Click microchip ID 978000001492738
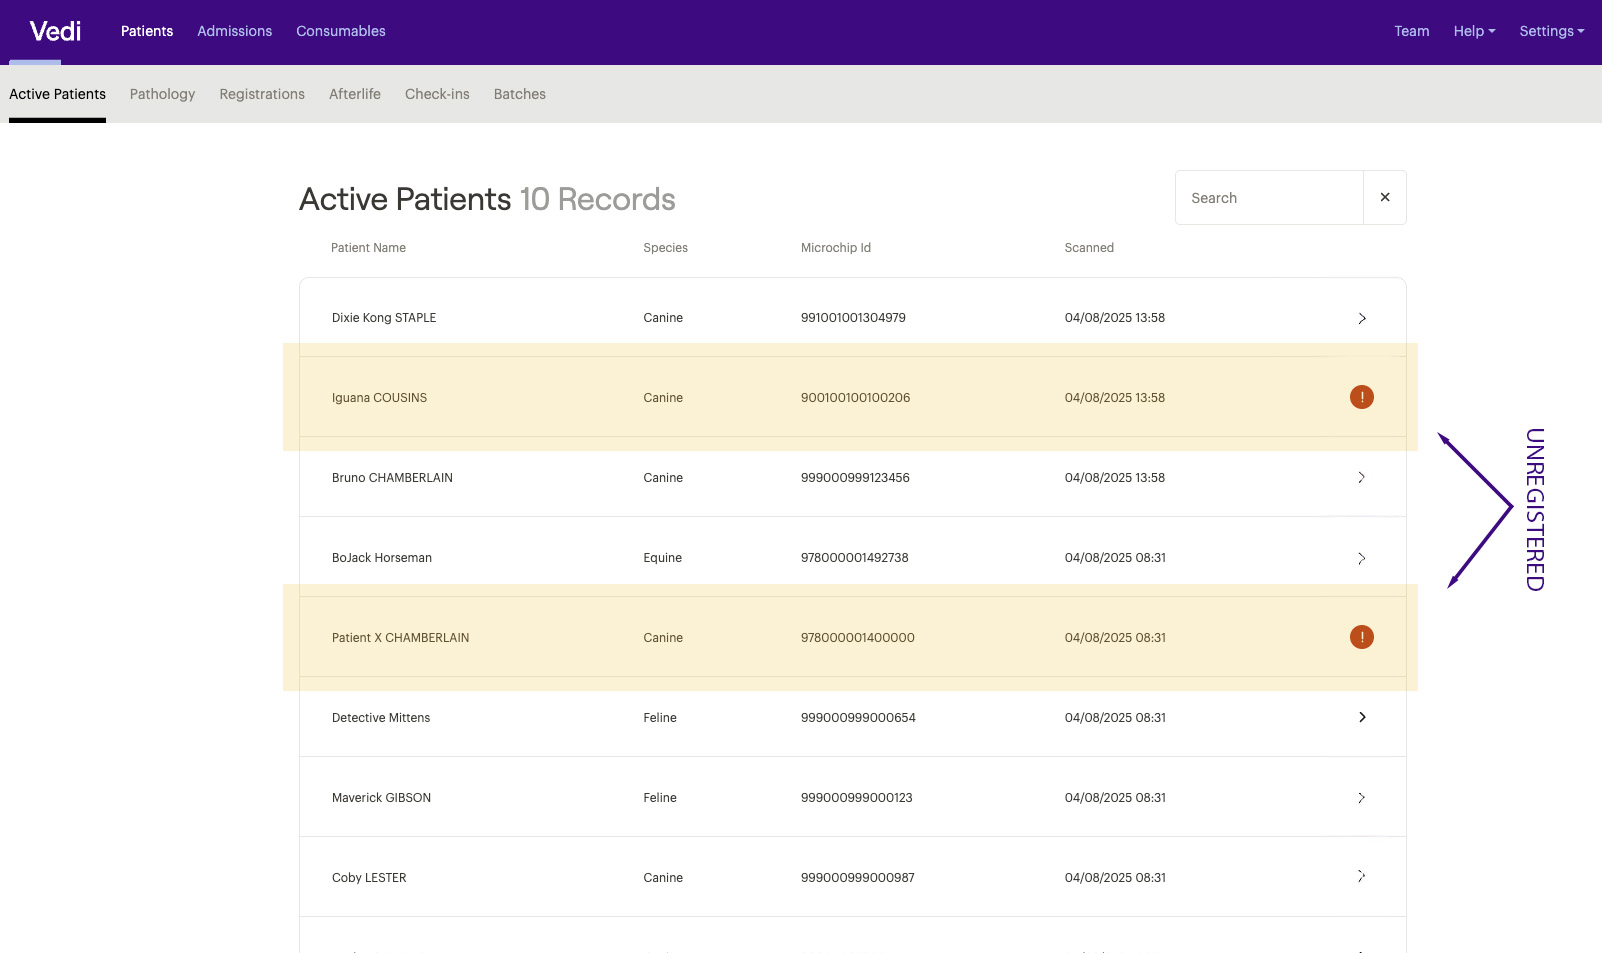This screenshot has width=1602, height=953. click(x=854, y=558)
